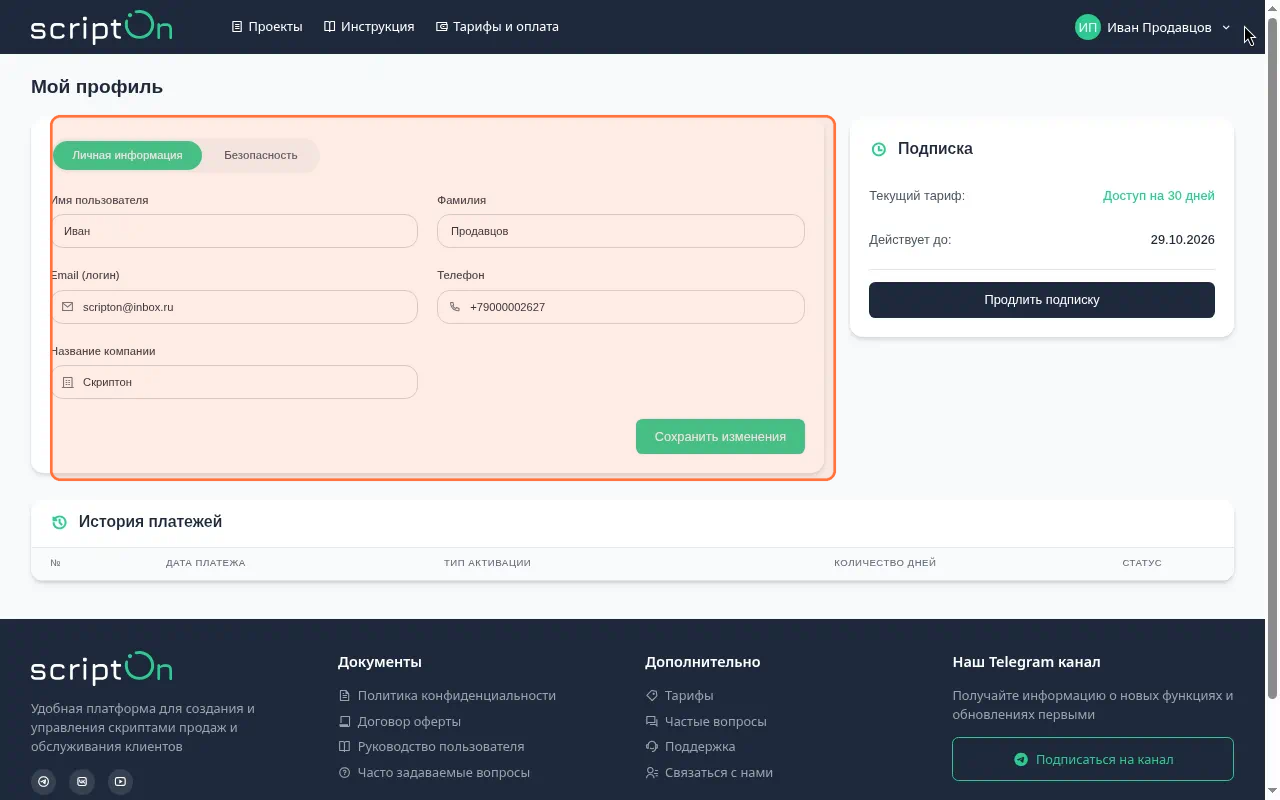Click the 29.10.2026 expiry date

(x=1183, y=240)
